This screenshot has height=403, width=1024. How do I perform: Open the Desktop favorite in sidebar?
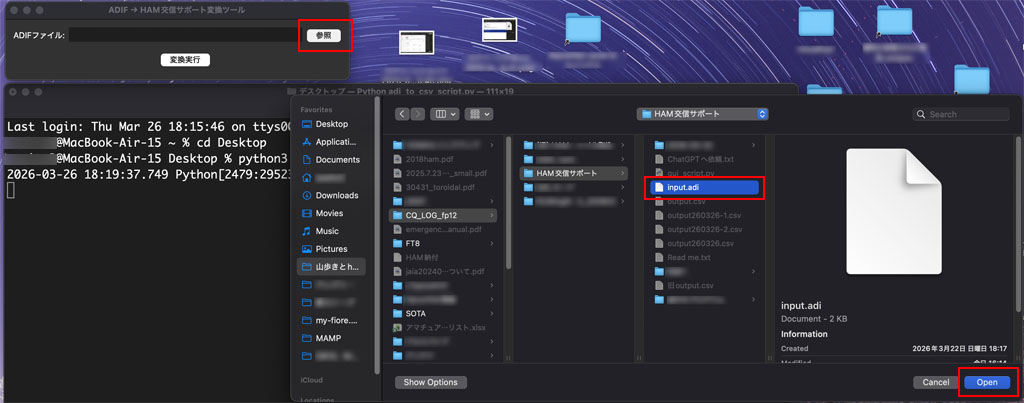click(330, 124)
